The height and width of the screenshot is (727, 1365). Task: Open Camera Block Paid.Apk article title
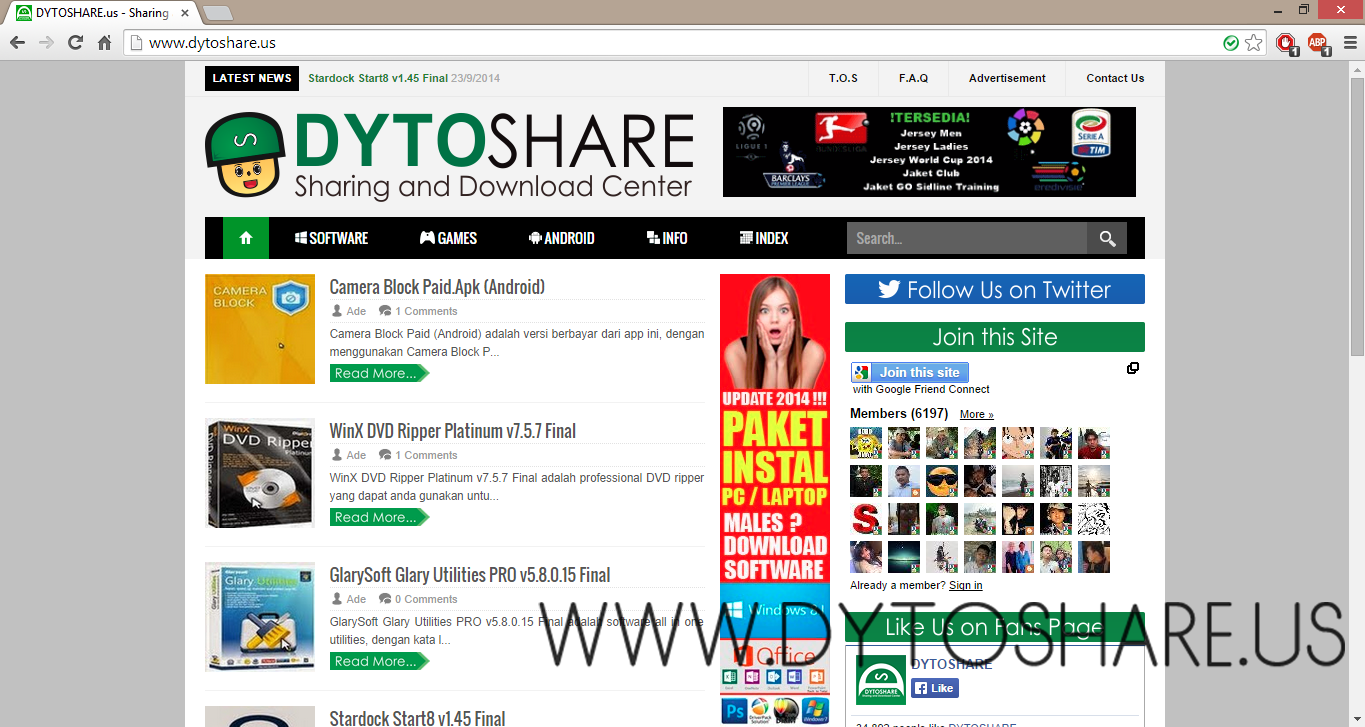437,287
